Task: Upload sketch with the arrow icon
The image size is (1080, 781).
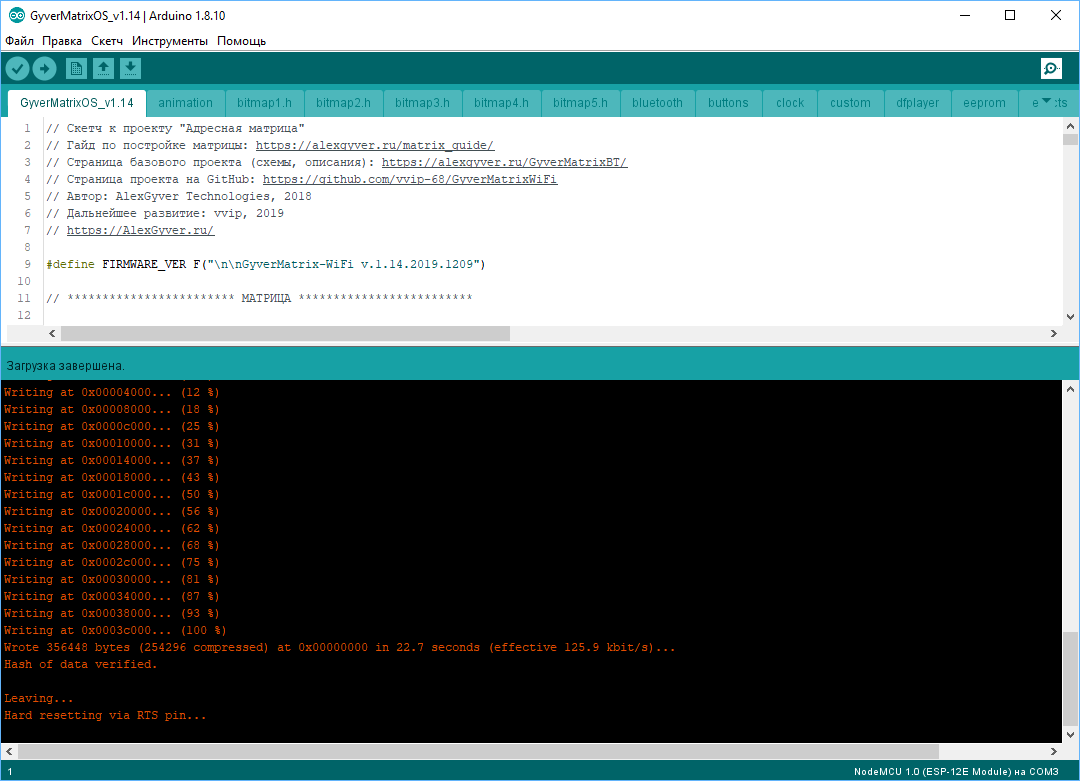Action: pos(44,68)
